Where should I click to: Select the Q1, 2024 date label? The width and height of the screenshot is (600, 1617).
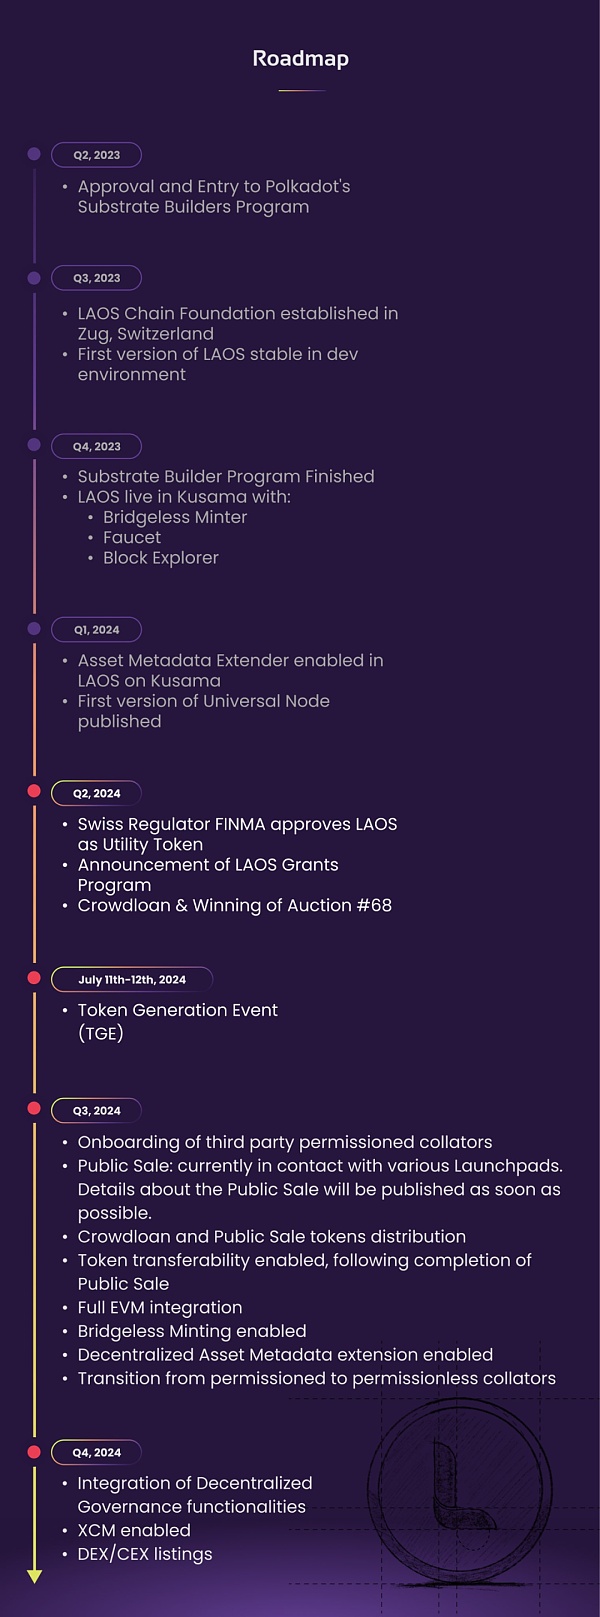(x=96, y=629)
